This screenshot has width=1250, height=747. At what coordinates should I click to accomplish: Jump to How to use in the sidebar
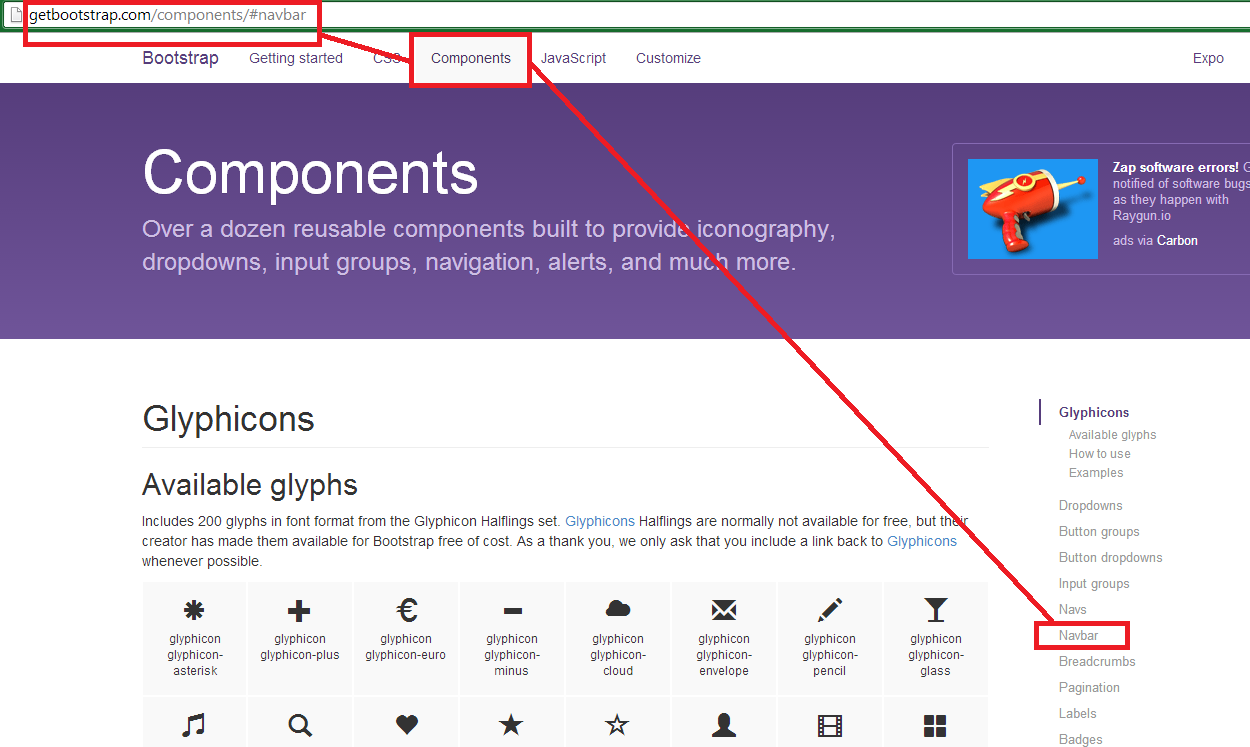pyautogui.click(x=1100, y=454)
